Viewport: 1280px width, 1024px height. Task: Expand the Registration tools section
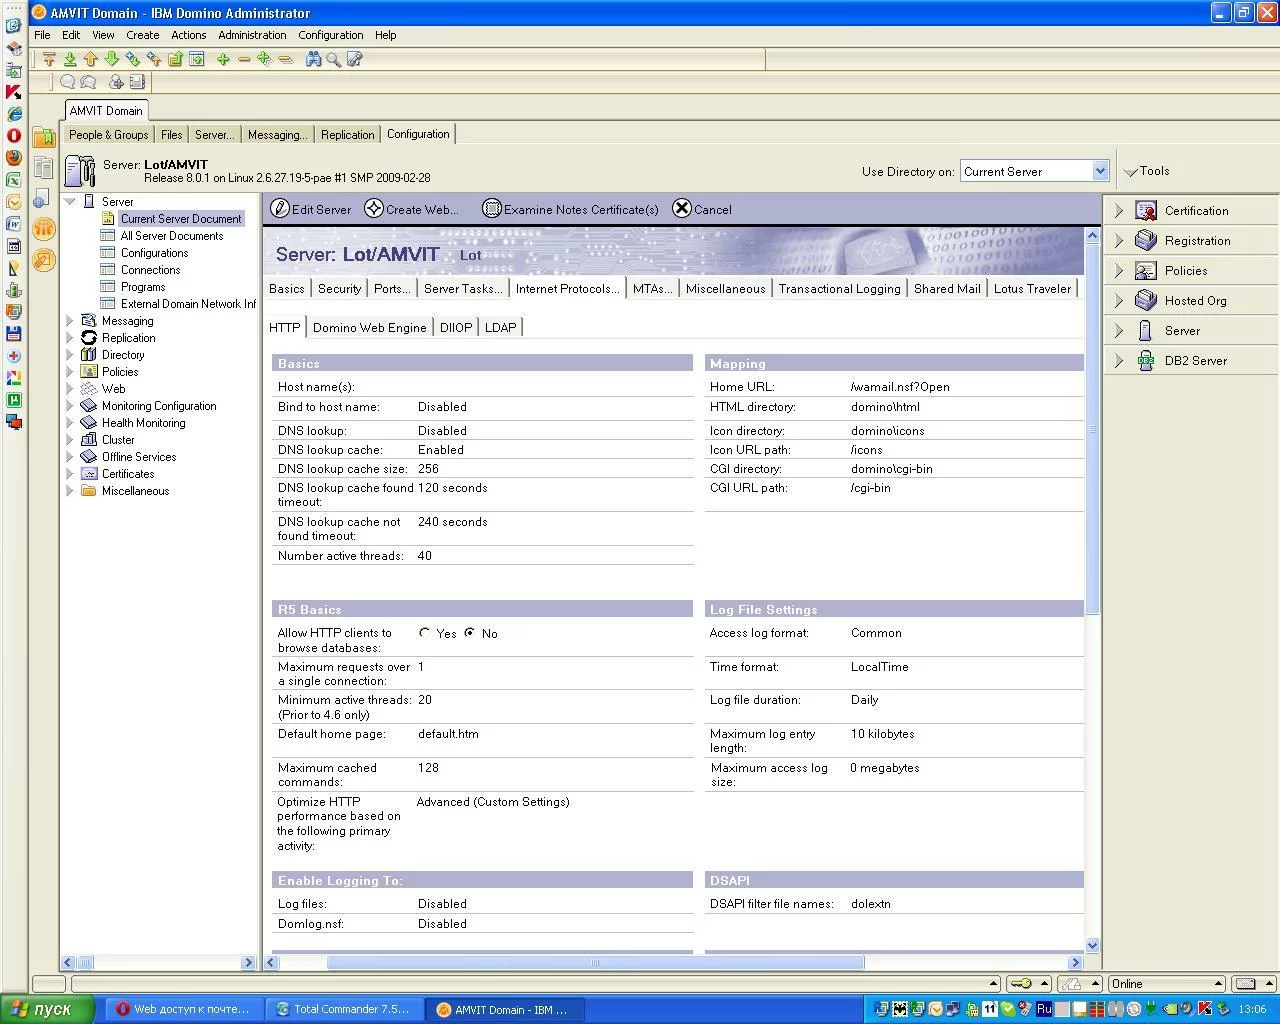click(1119, 241)
